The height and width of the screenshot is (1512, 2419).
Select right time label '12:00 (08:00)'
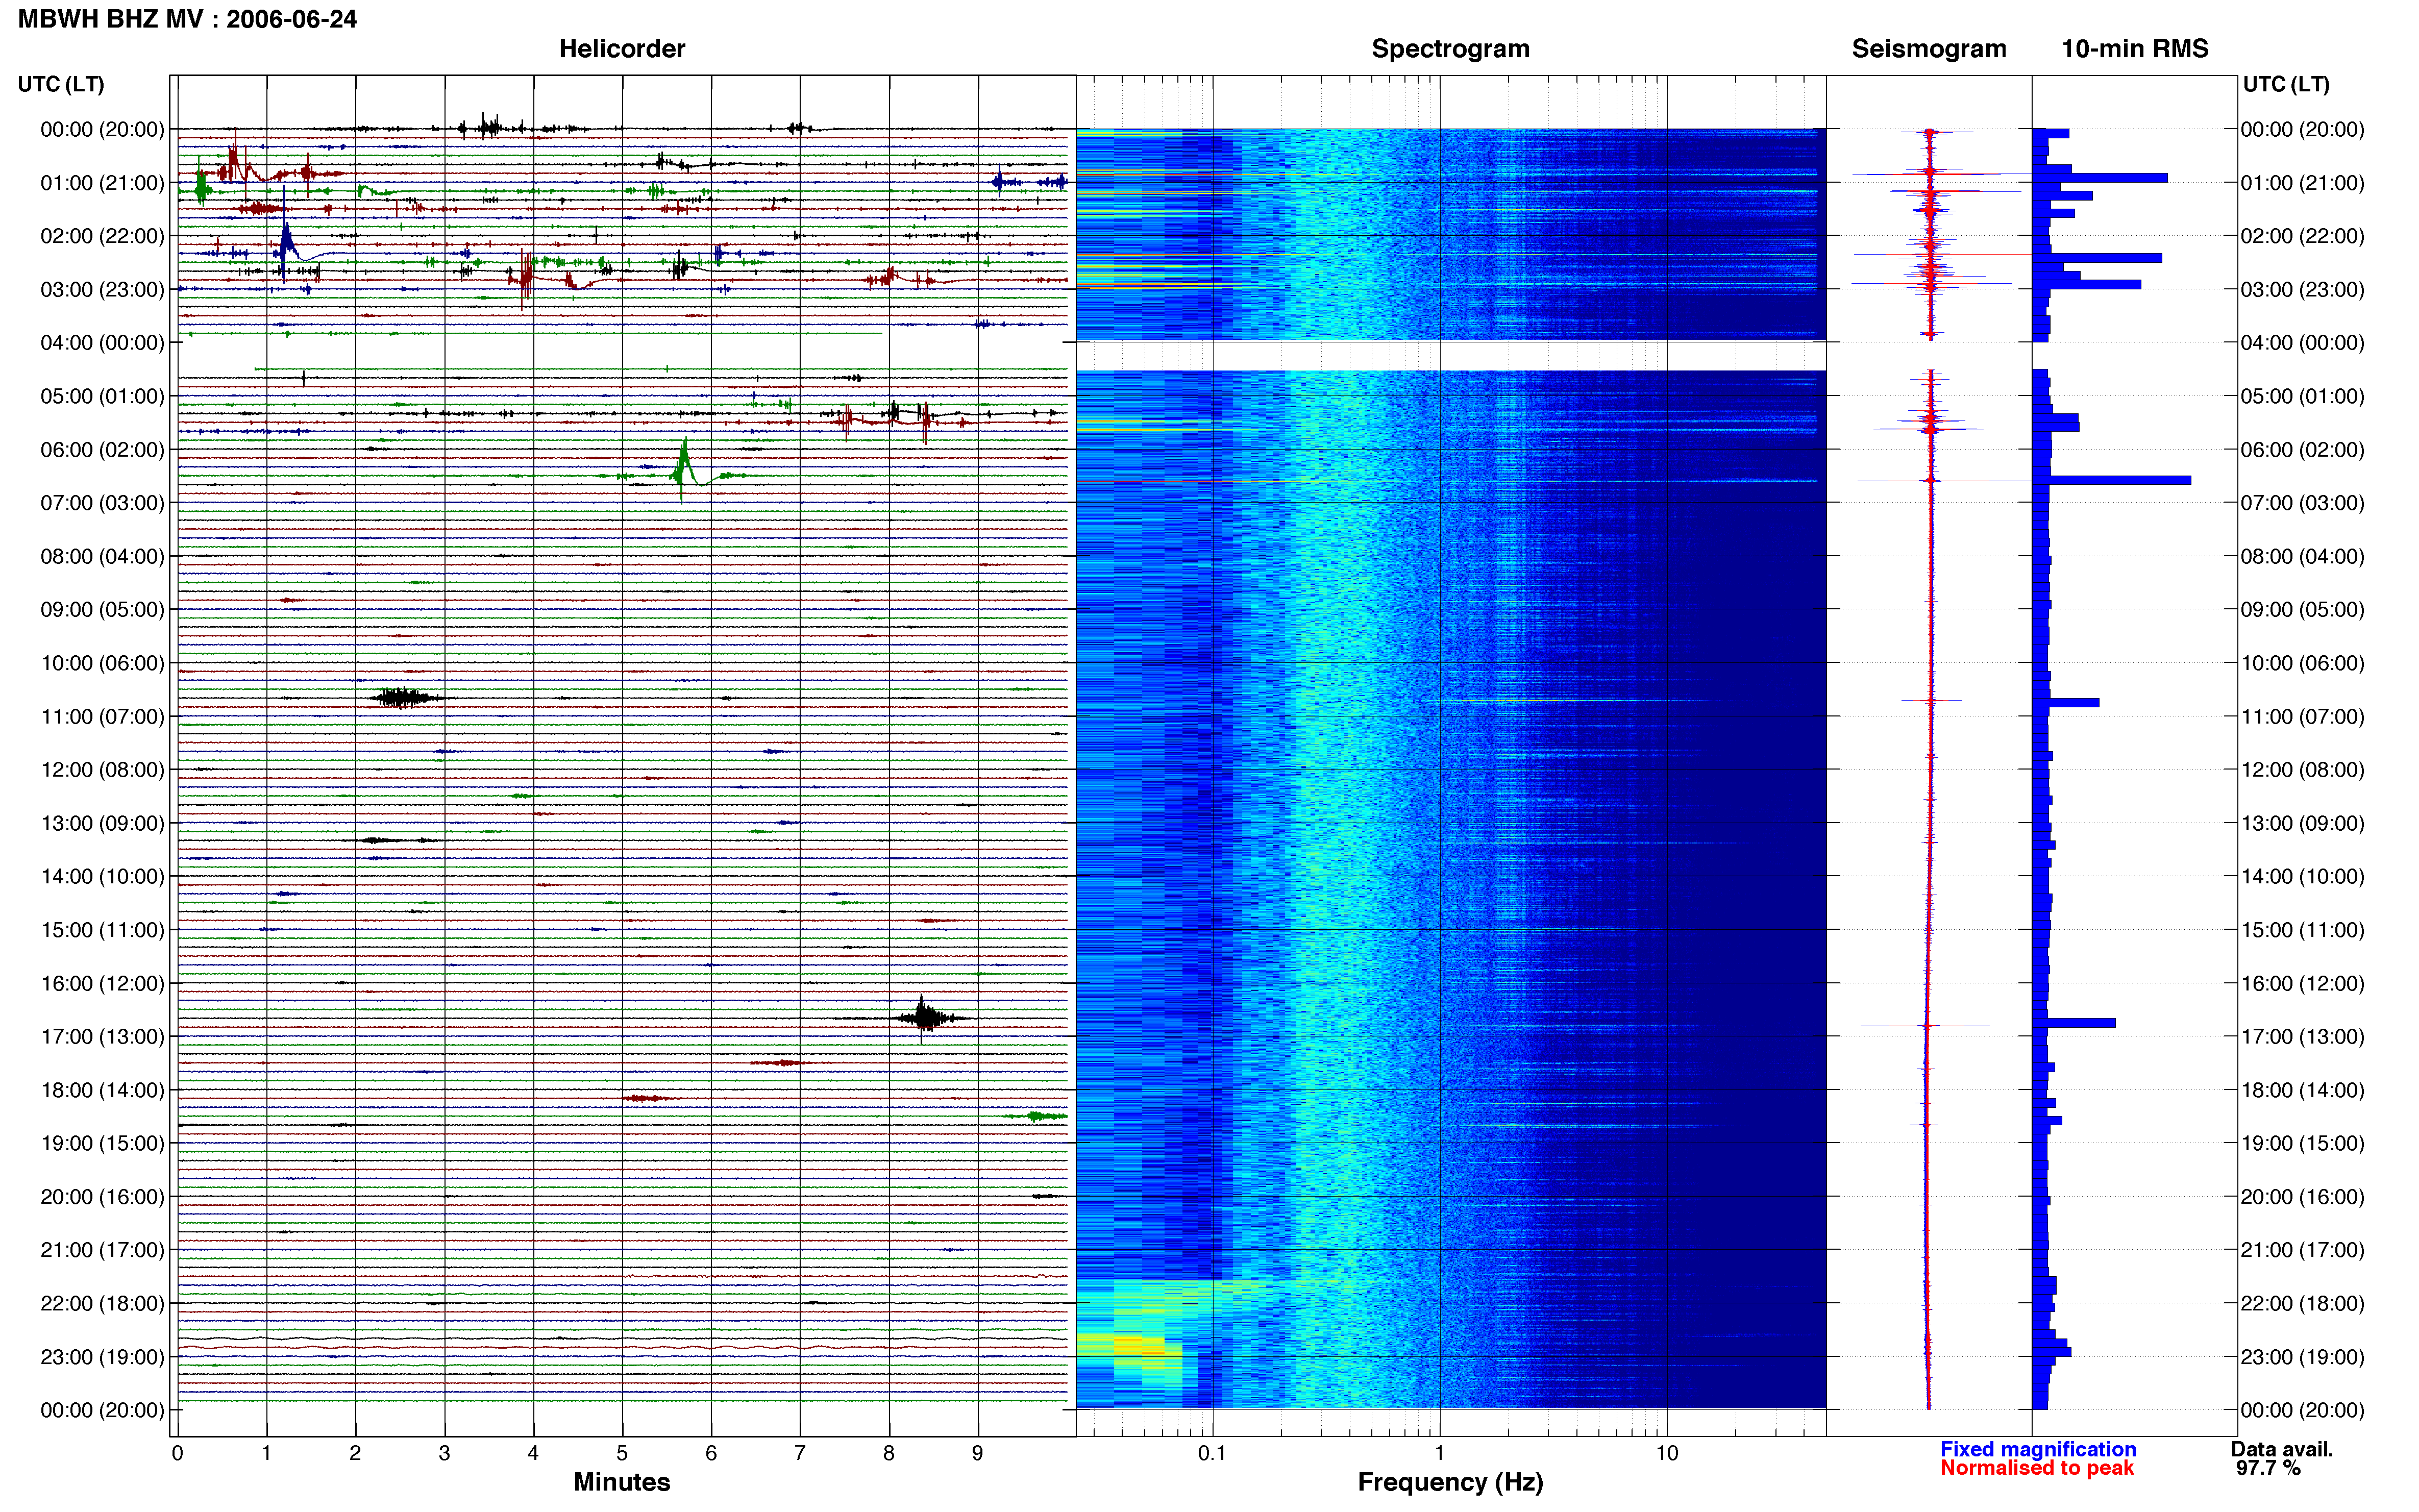click(2303, 770)
